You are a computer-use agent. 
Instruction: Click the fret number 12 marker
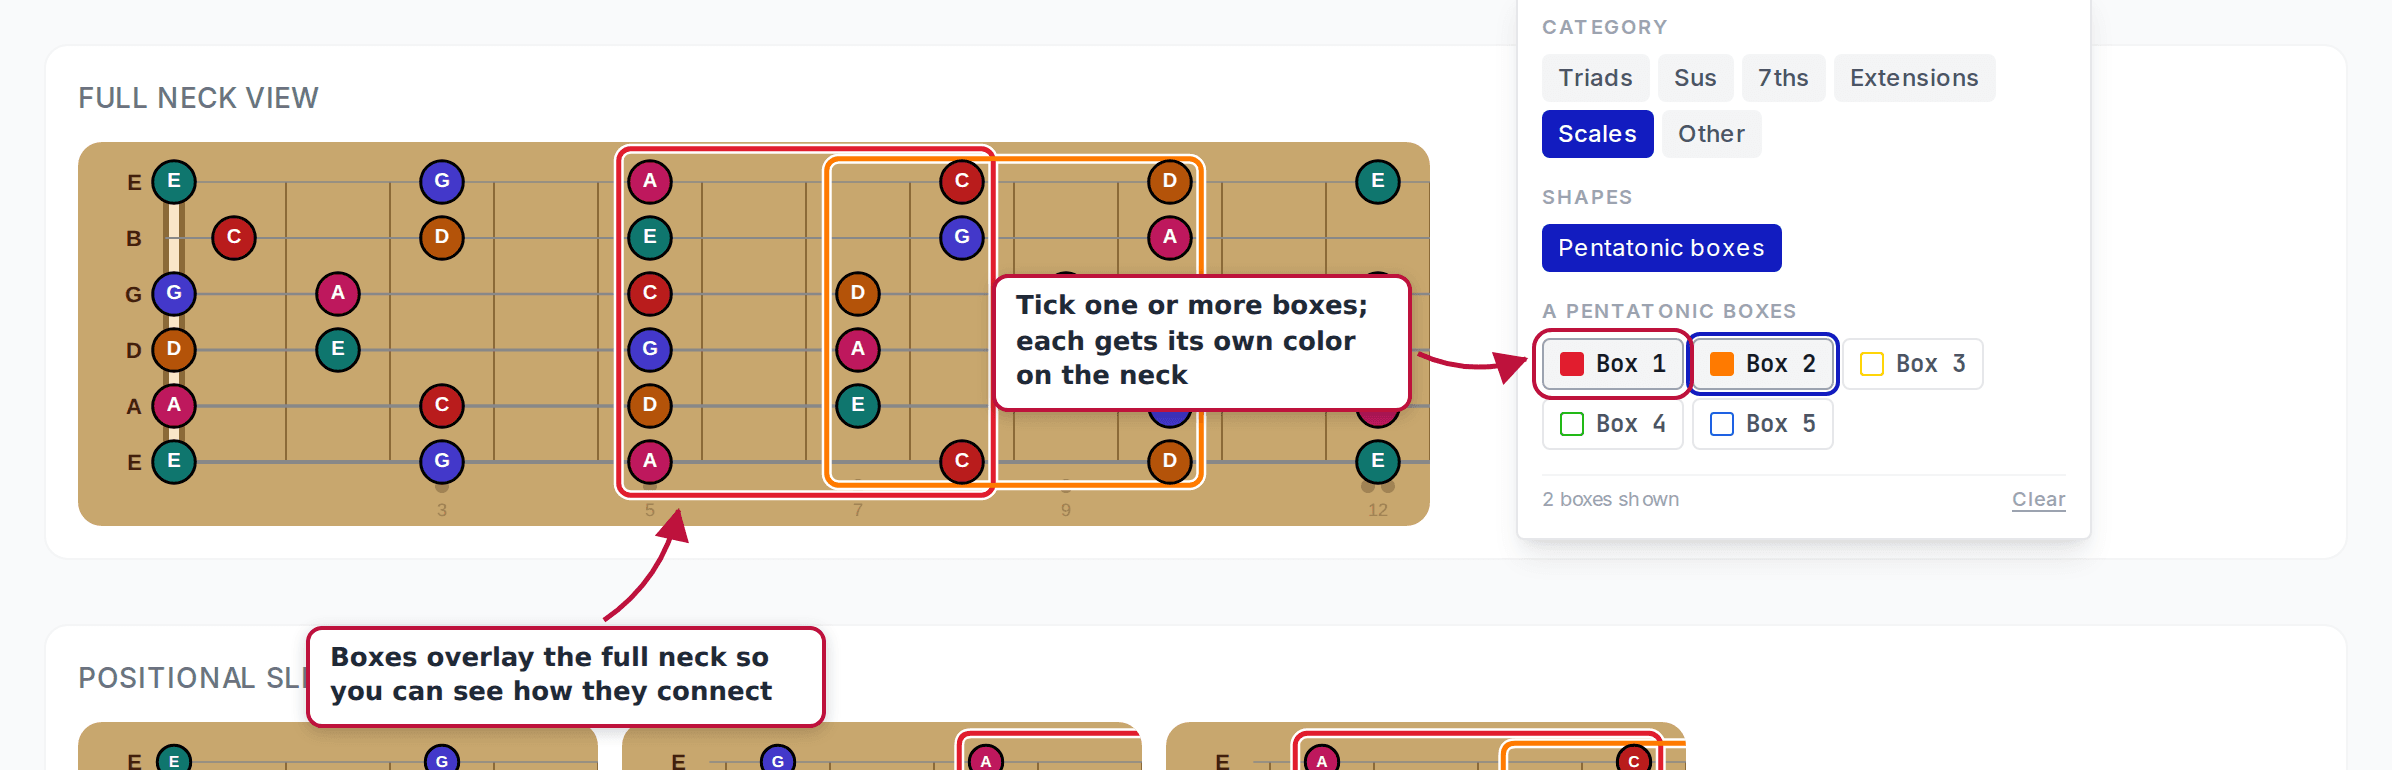(x=1378, y=510)
